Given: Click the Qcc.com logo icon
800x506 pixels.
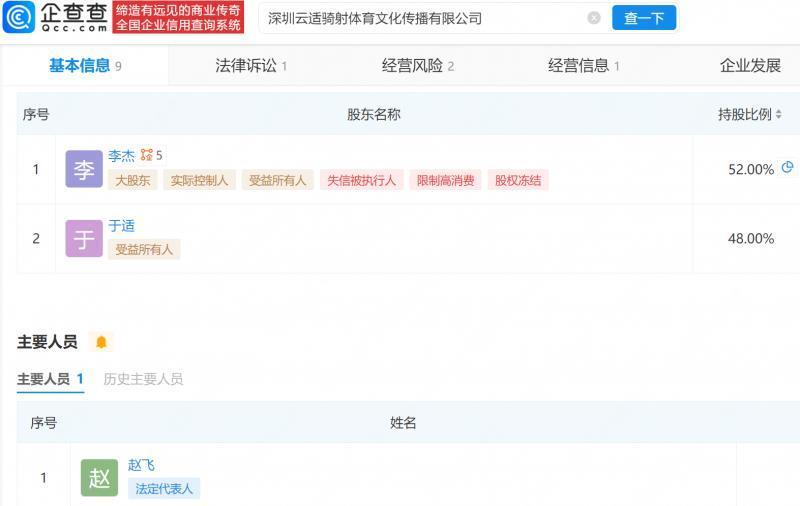Looking at the screenshot, I should (19, 17).
